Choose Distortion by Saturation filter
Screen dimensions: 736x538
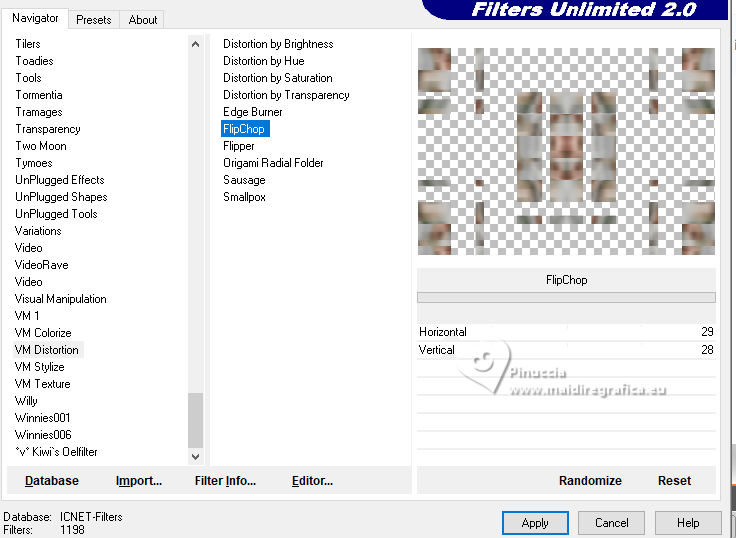pos(277,77)
